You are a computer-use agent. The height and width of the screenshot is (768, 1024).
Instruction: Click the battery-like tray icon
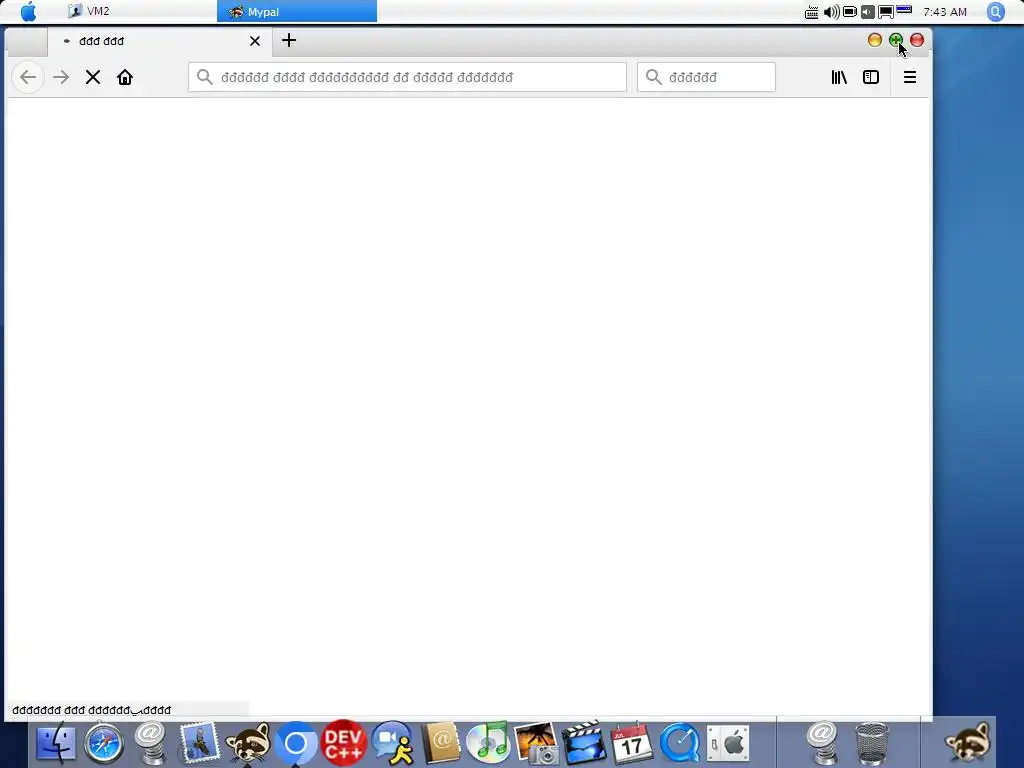pos(850,12)
